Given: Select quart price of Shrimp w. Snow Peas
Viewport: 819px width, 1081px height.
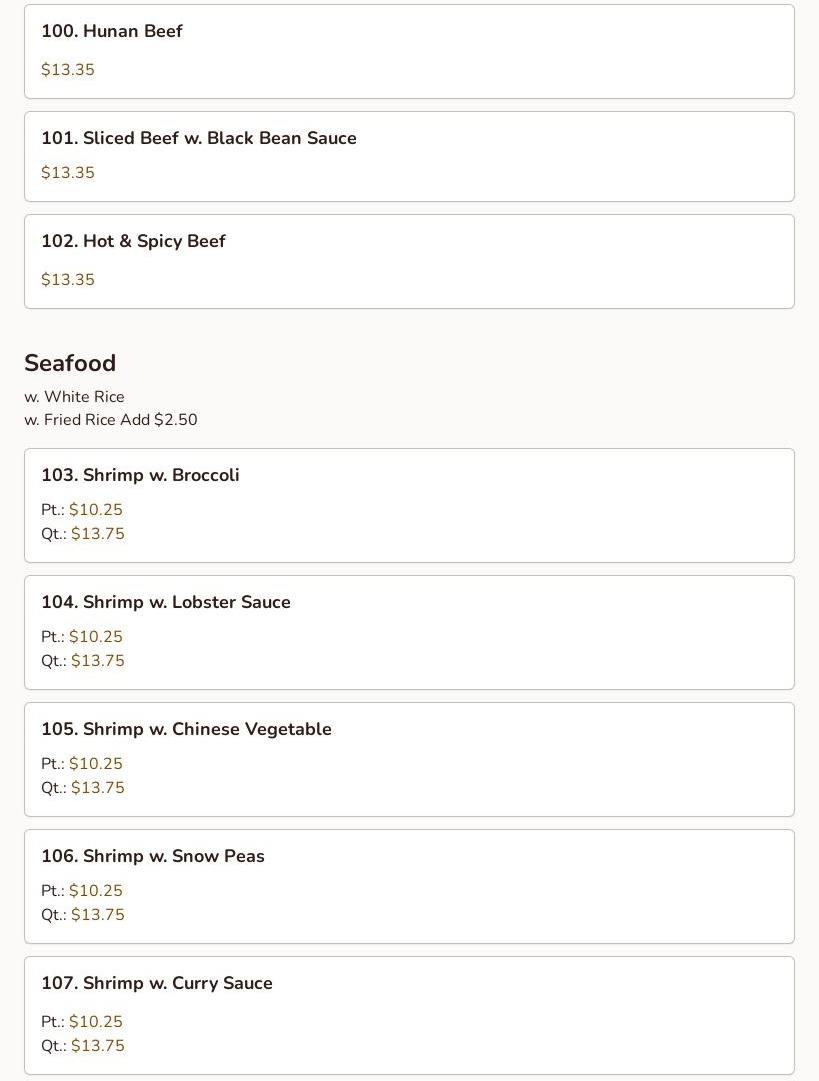Looking at the screenshot, I should point(98,915).
